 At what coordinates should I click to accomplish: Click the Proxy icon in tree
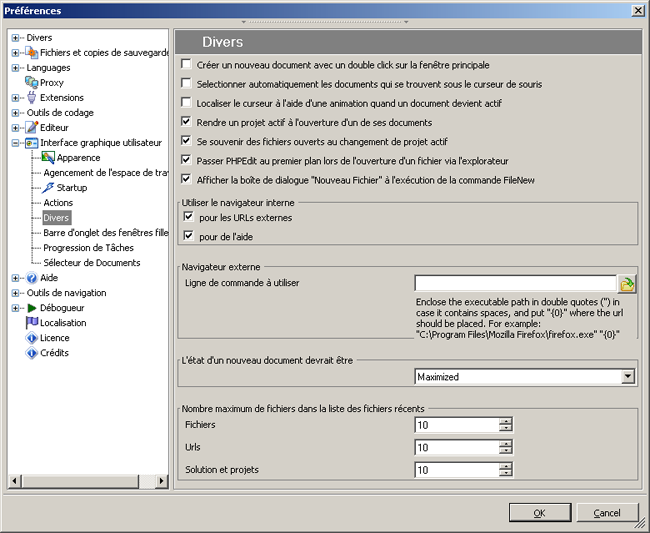click(x=32, y=83)
